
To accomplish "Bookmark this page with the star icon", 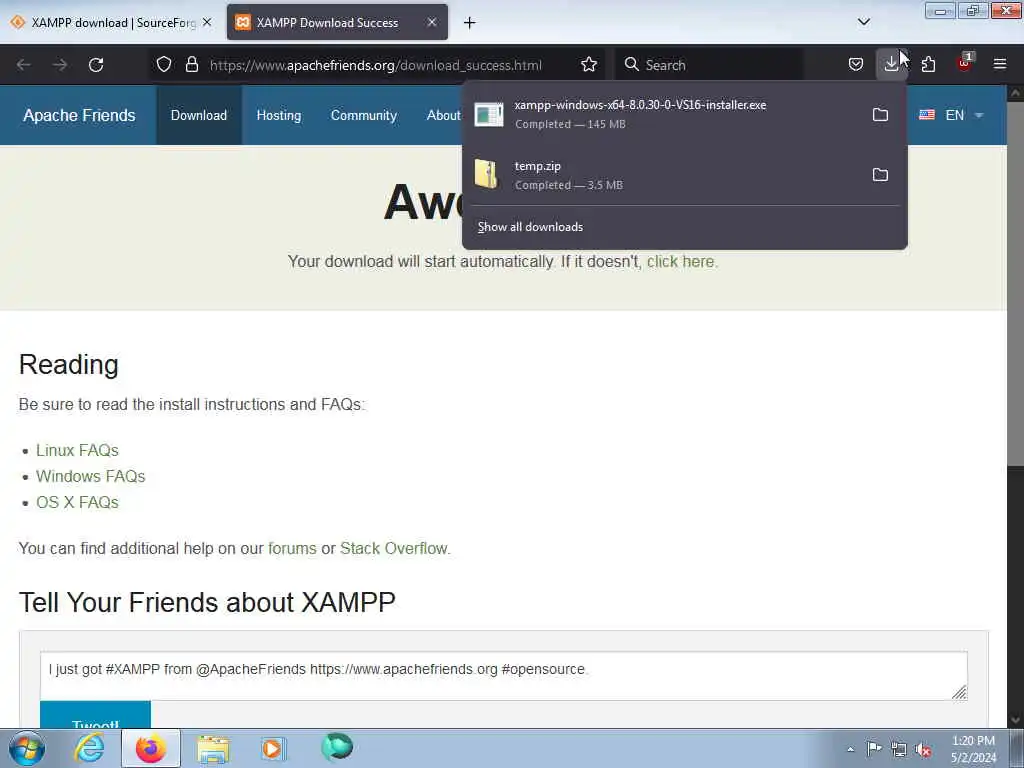I will click(588, 65).
